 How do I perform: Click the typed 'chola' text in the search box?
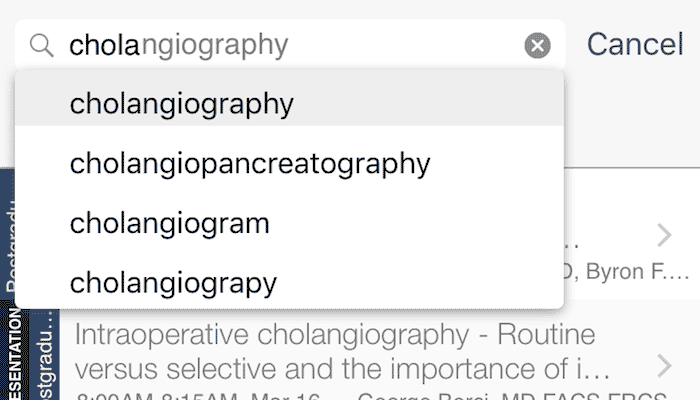(x=104, y=45)
